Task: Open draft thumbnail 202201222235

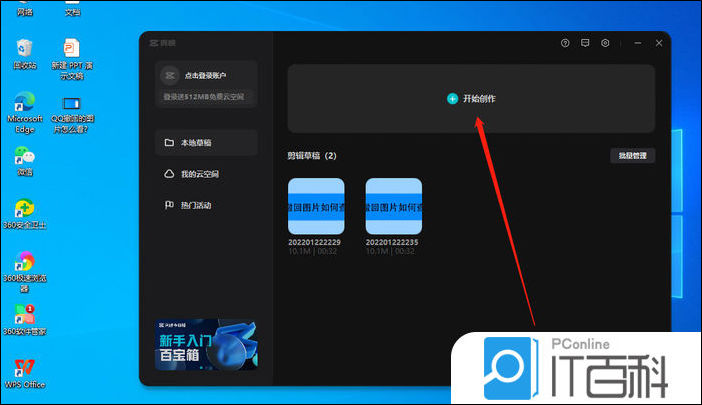Action: pyautogui.click(x=394, y=206)
